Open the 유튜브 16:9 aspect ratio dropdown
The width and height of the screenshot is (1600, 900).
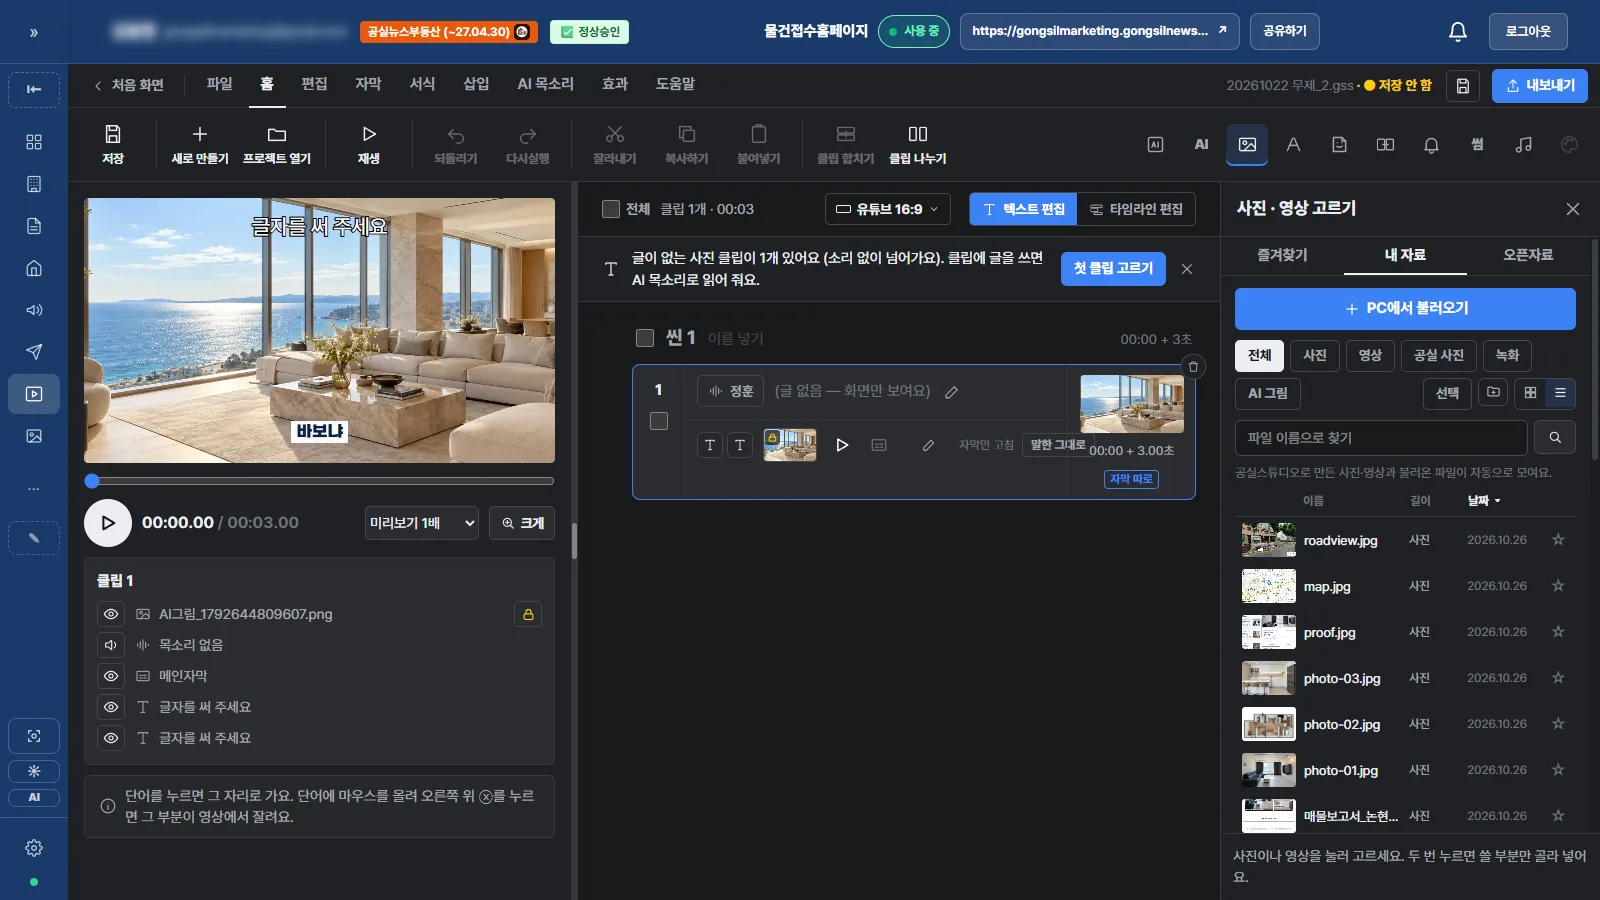(x=887, y=209)
